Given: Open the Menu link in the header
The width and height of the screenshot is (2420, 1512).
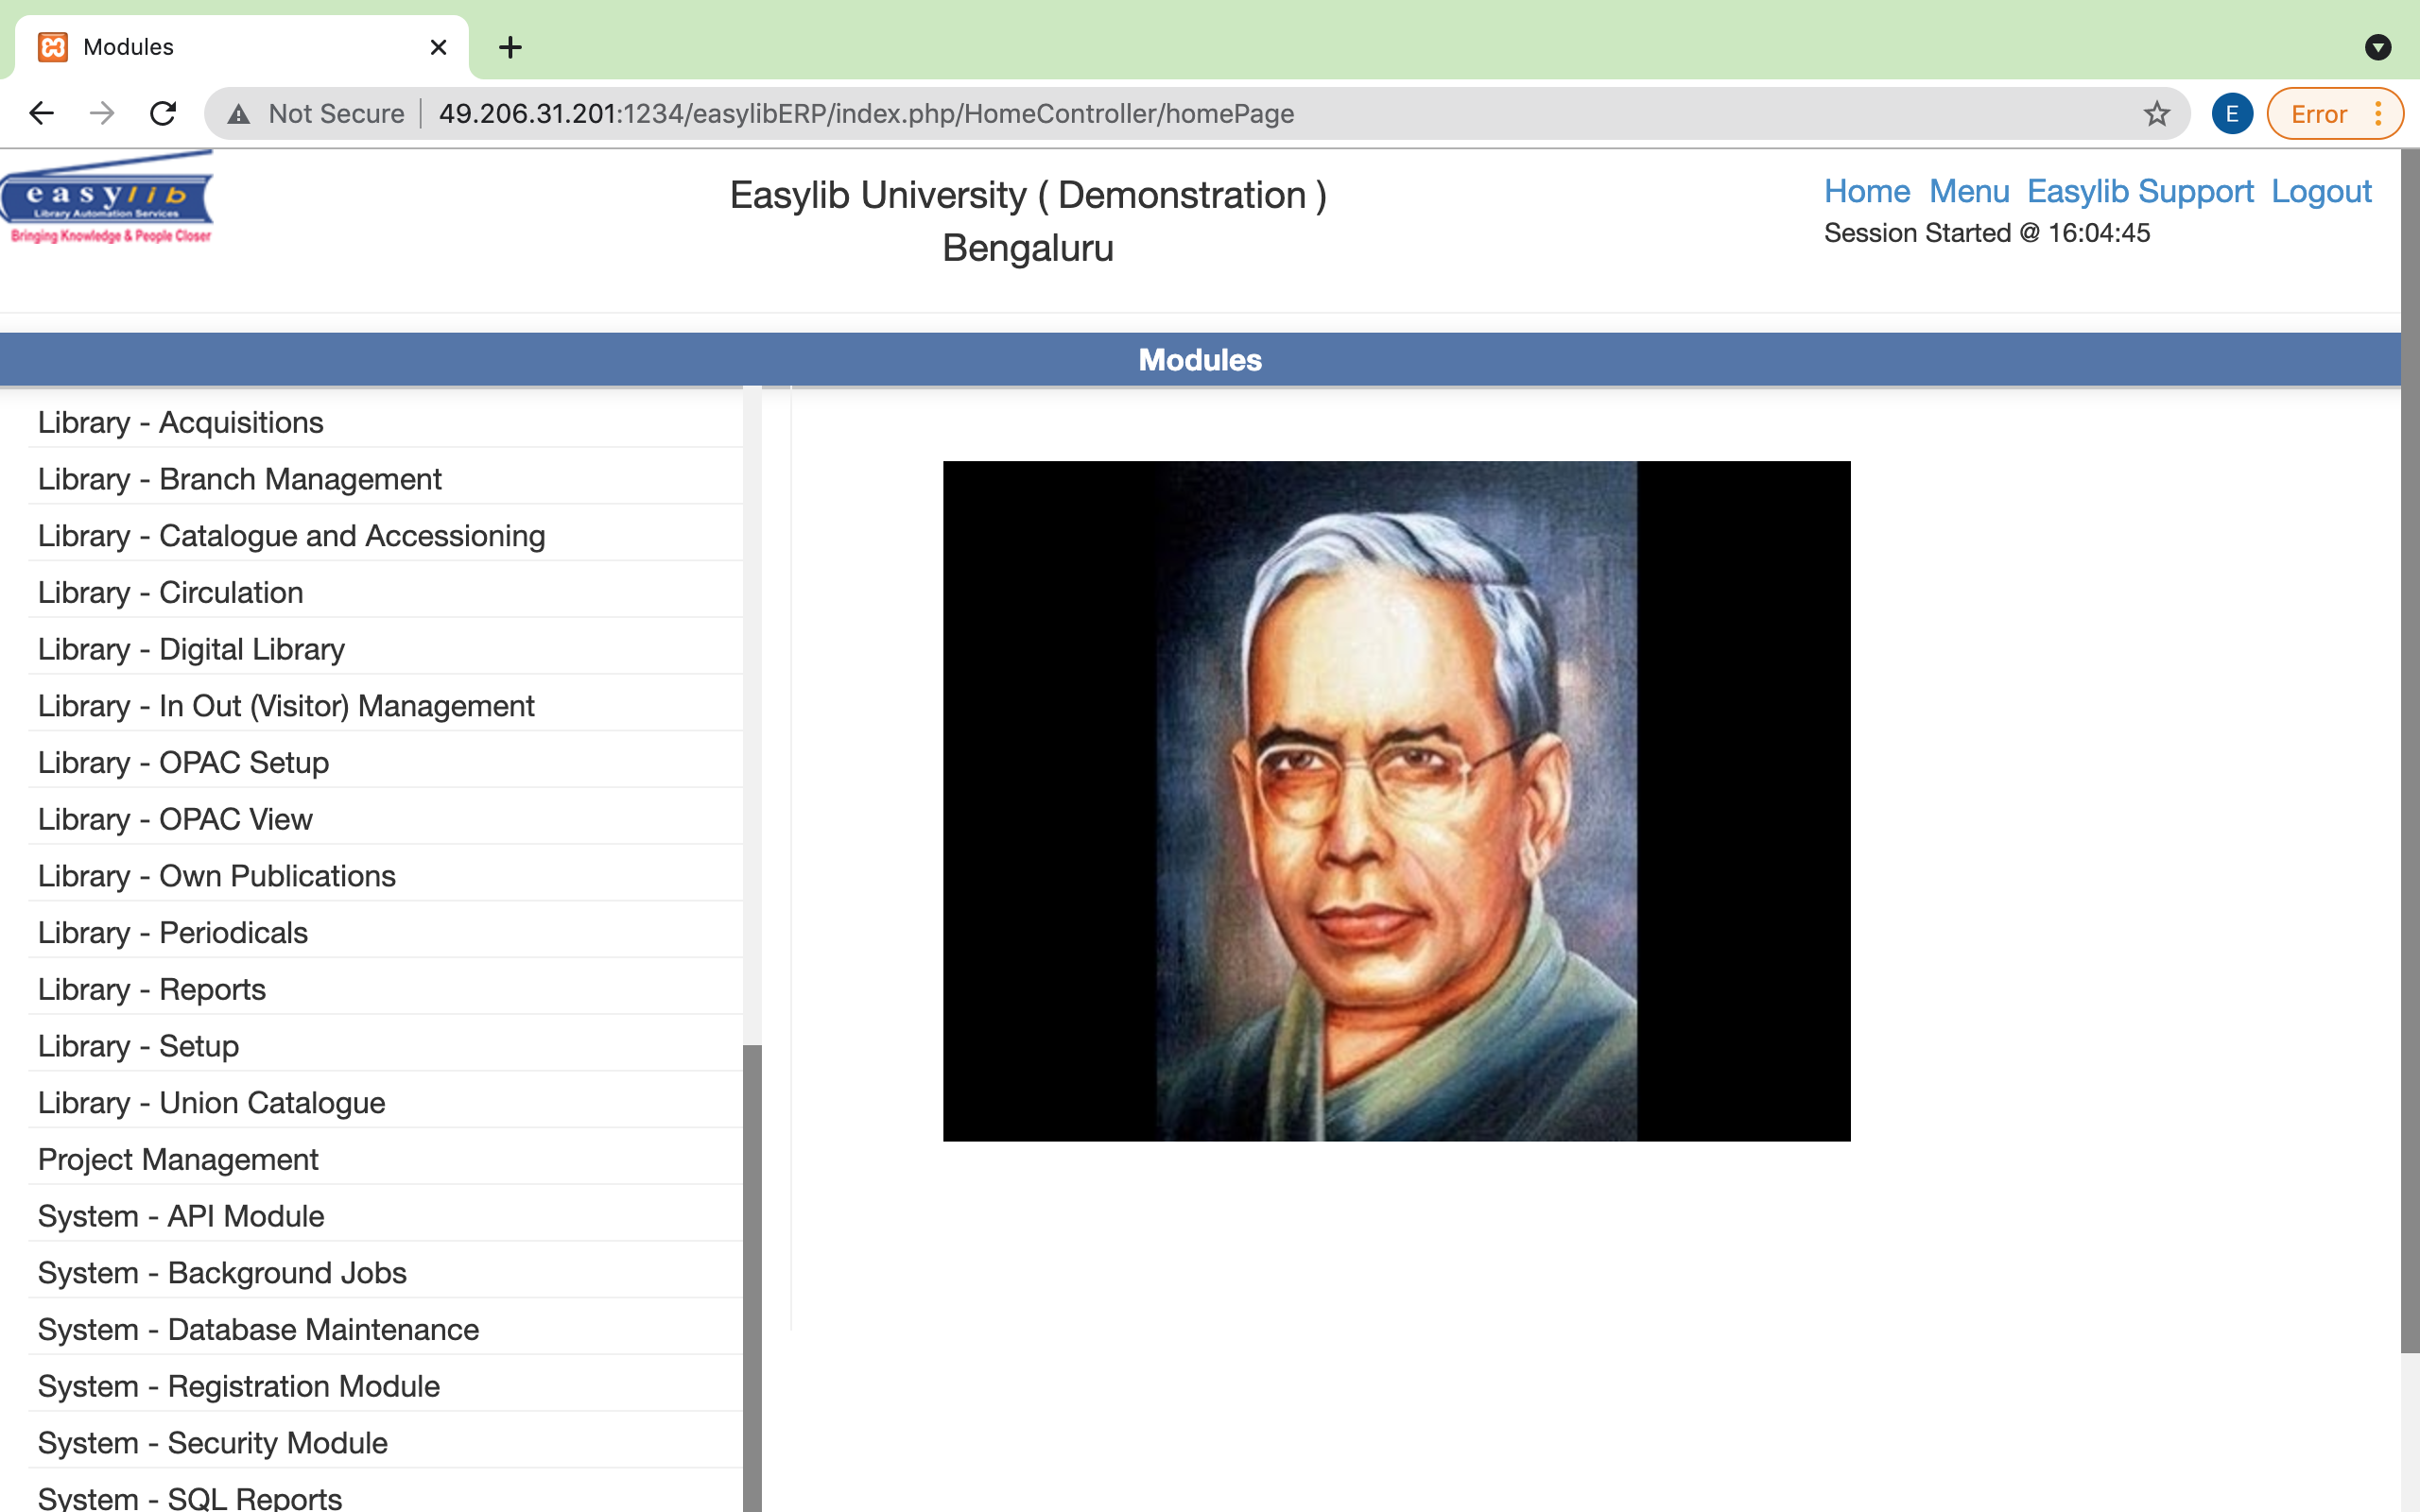Looking at the screenshot, I should coord(1970,191).
